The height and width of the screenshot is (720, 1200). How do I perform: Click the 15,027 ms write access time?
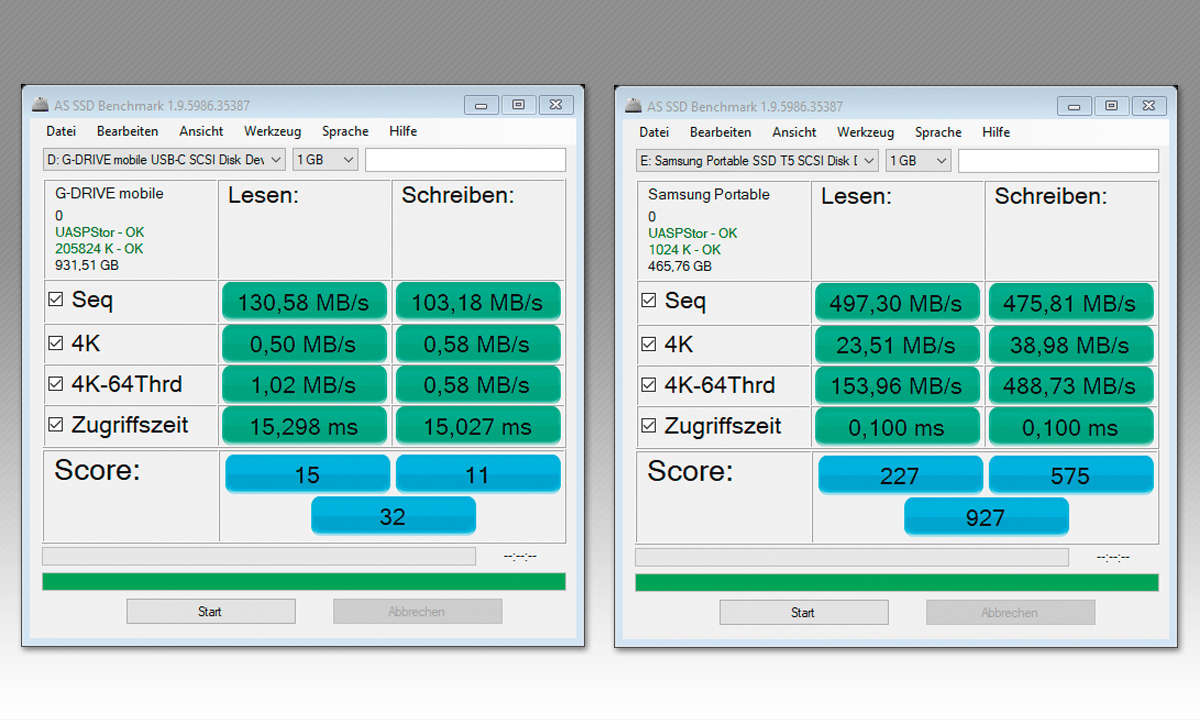pos(478,425)
